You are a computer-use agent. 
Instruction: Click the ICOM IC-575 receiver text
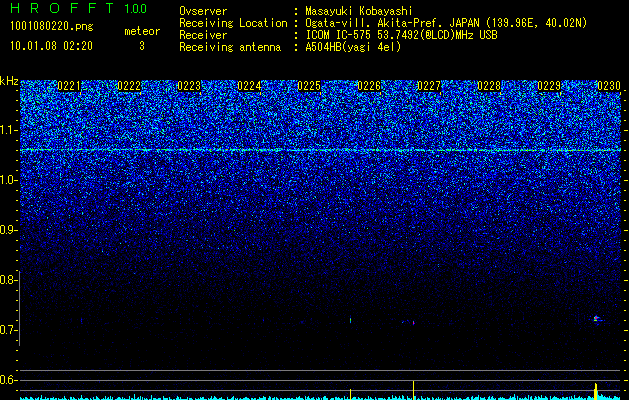click(401, 35)
